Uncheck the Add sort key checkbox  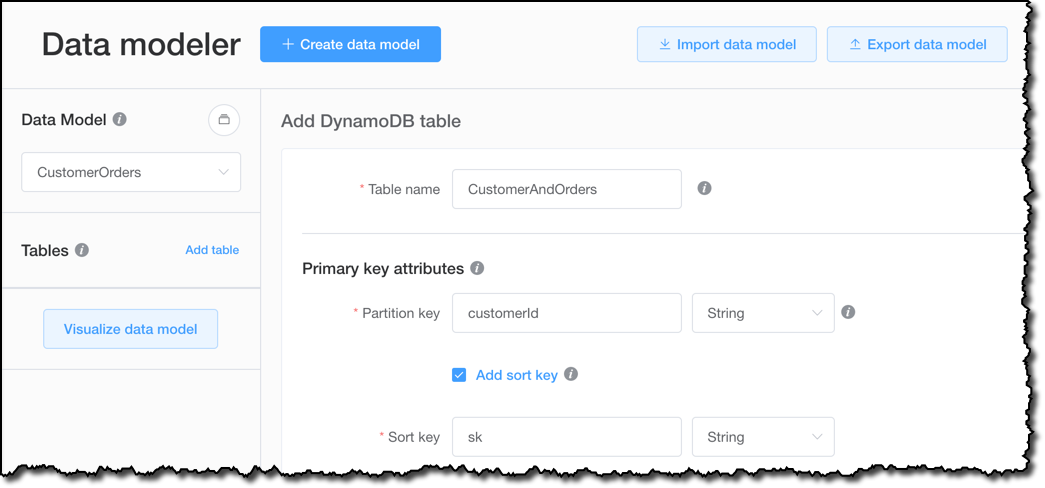click(459, 375)
